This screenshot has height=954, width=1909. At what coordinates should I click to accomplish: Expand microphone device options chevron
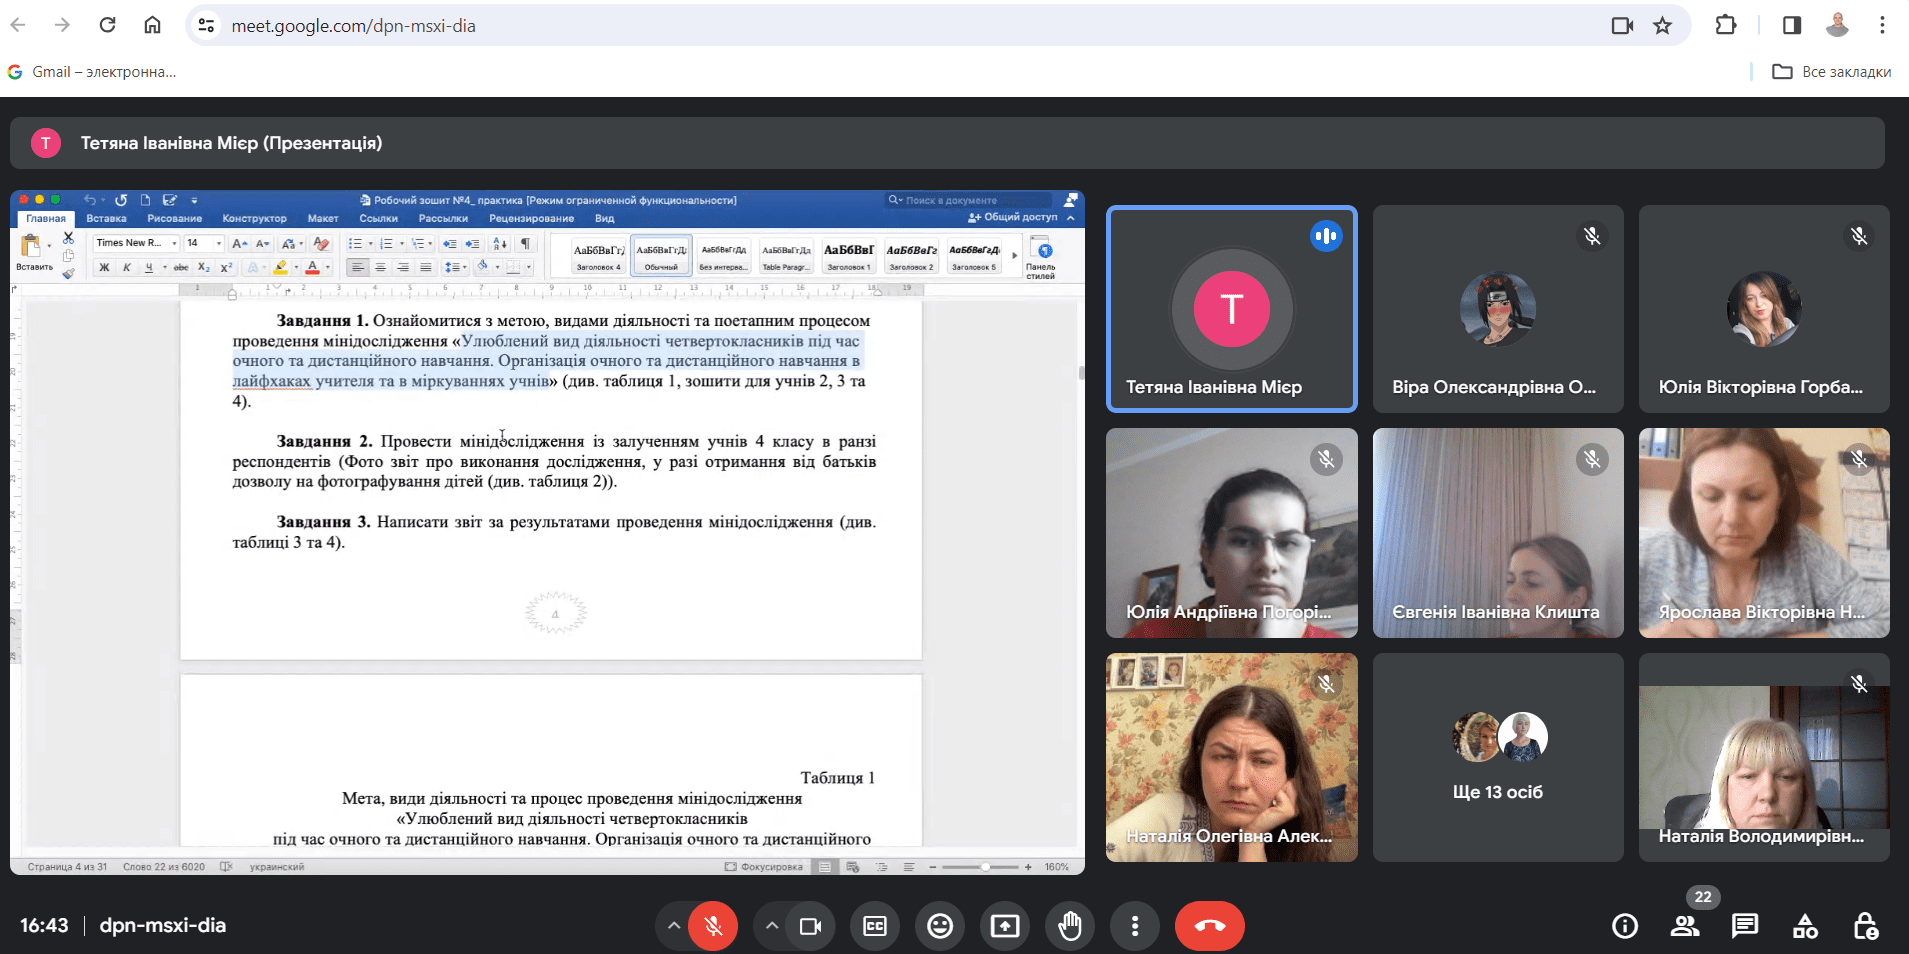(673, 925)
